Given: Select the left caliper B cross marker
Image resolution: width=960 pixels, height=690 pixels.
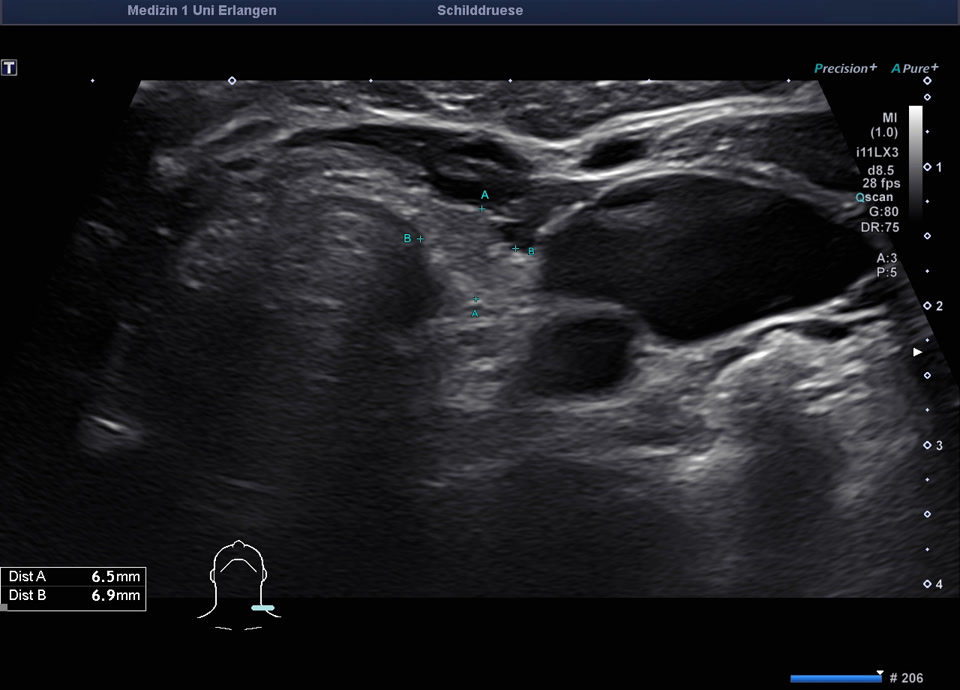Looking at the screenshot, I should click(x=421, y=239).
